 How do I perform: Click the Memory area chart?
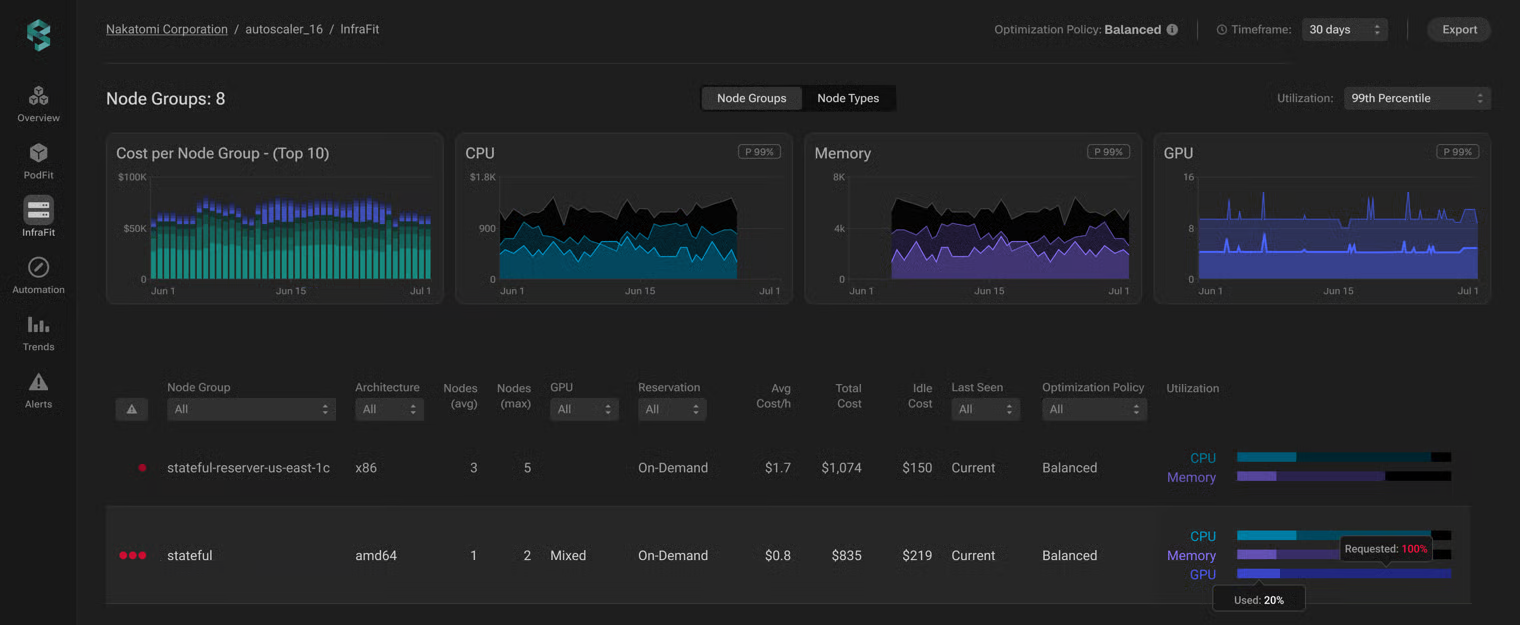[x=973, y=218]
